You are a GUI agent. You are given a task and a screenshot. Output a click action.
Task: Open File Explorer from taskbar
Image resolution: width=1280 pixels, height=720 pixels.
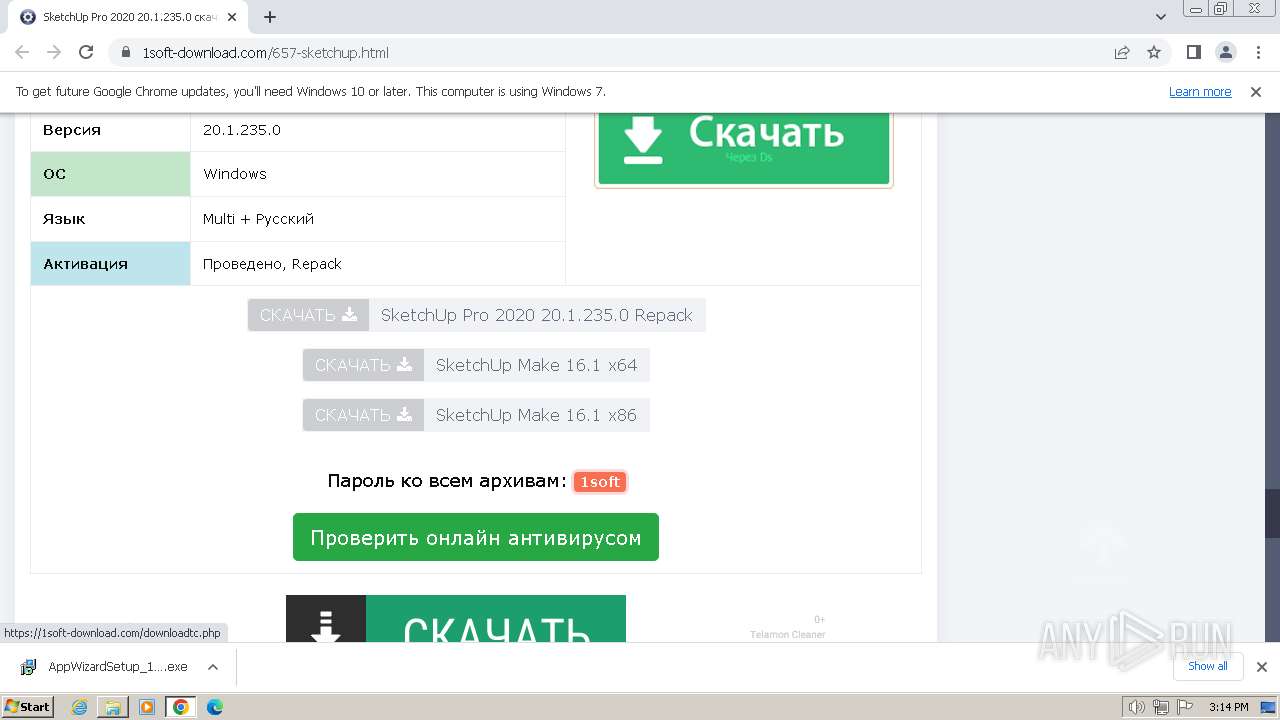click(x=113, y=706)
